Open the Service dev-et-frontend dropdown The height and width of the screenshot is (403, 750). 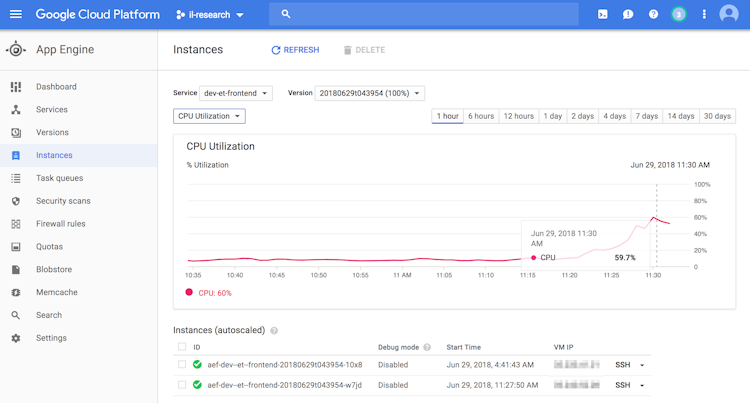(x=236, y=93)
